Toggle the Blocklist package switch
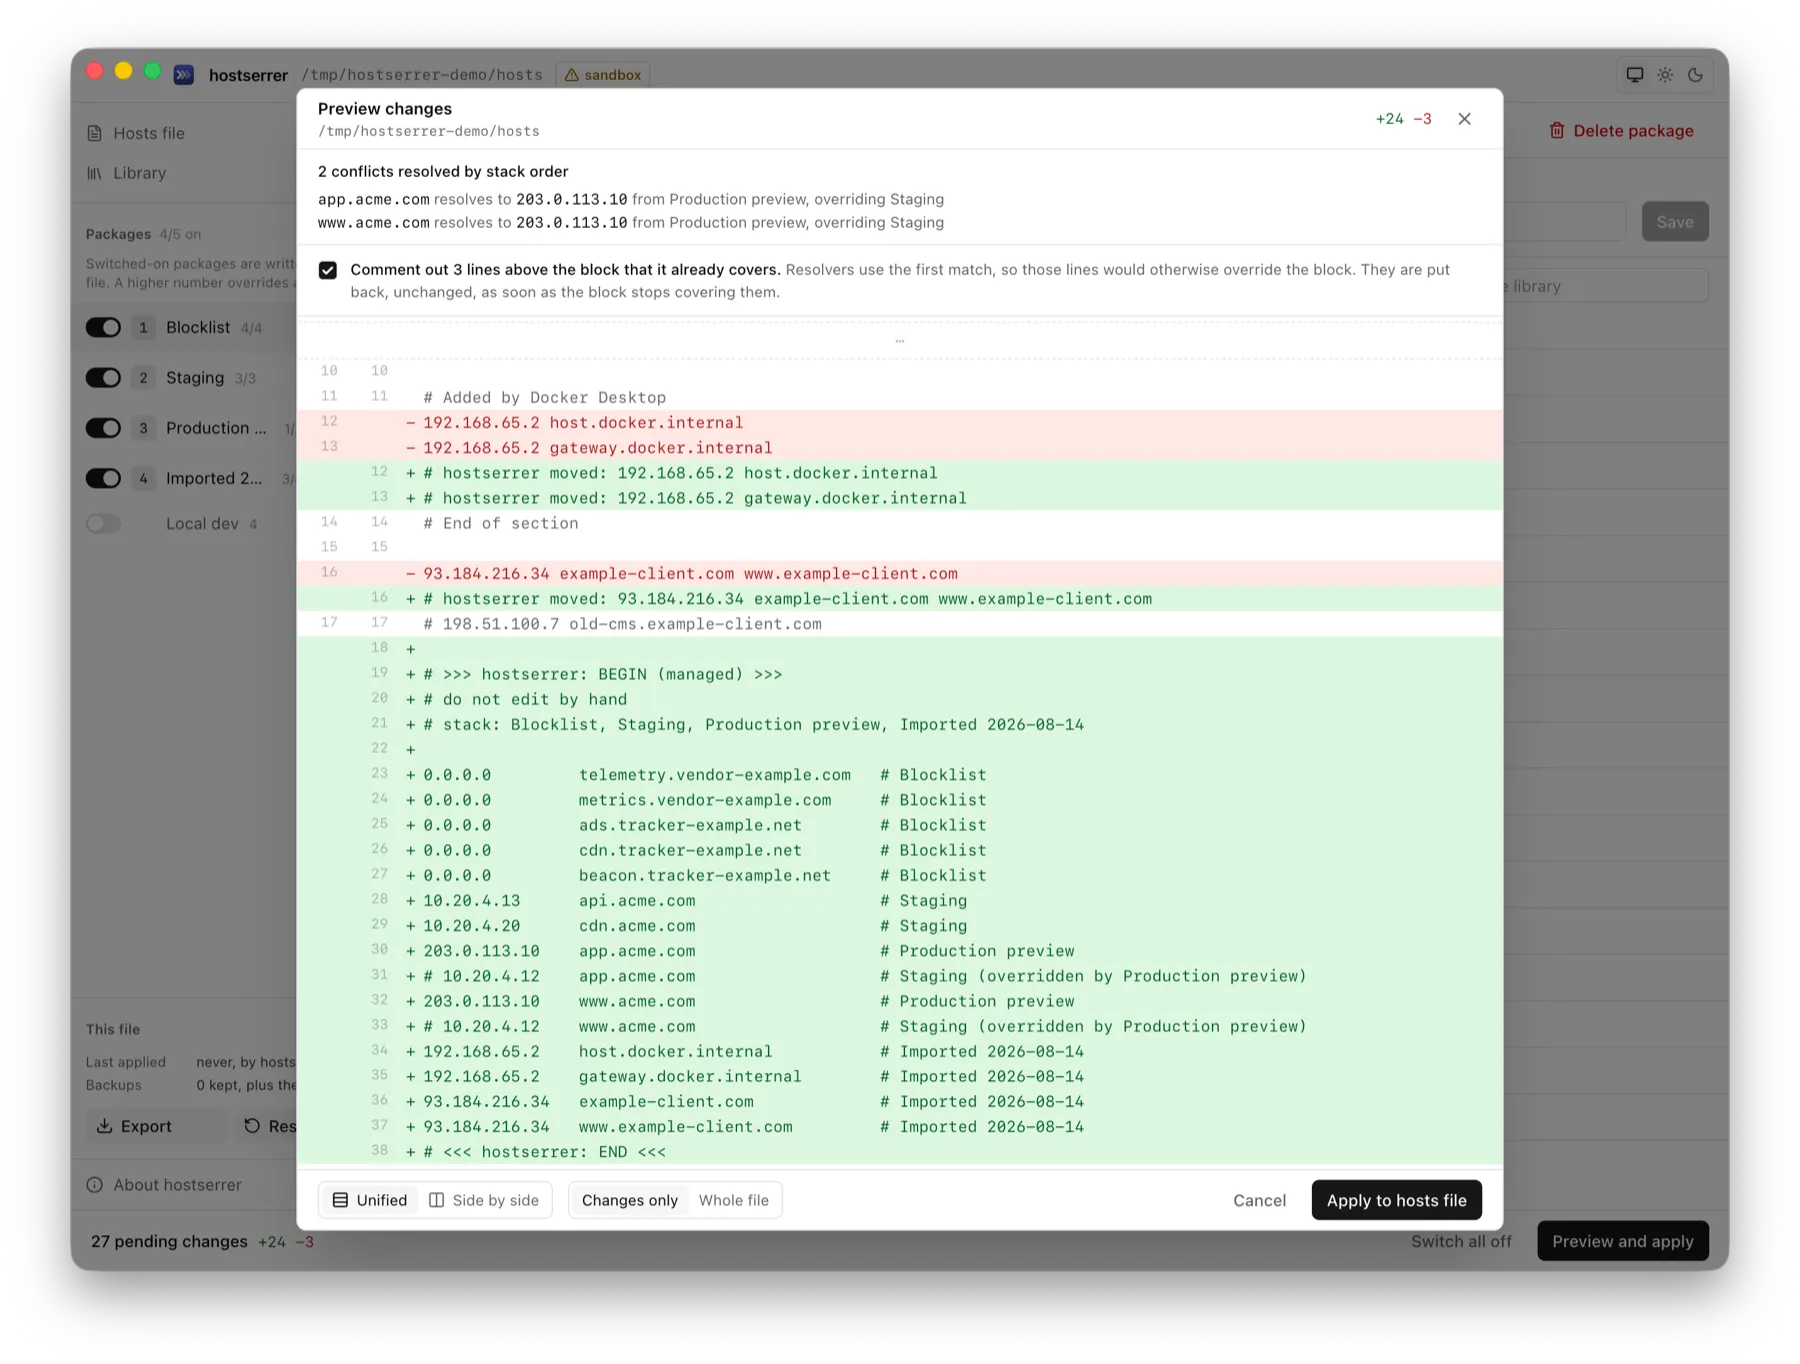 pyautogui.click(x=103, y=328)
